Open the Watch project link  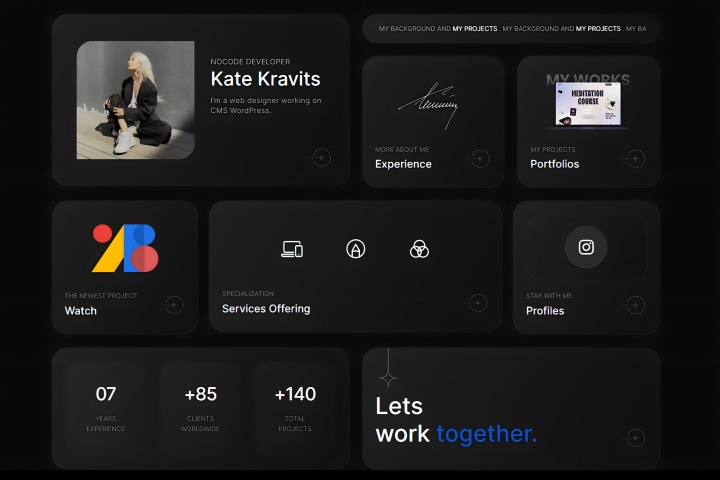(81, 311)
